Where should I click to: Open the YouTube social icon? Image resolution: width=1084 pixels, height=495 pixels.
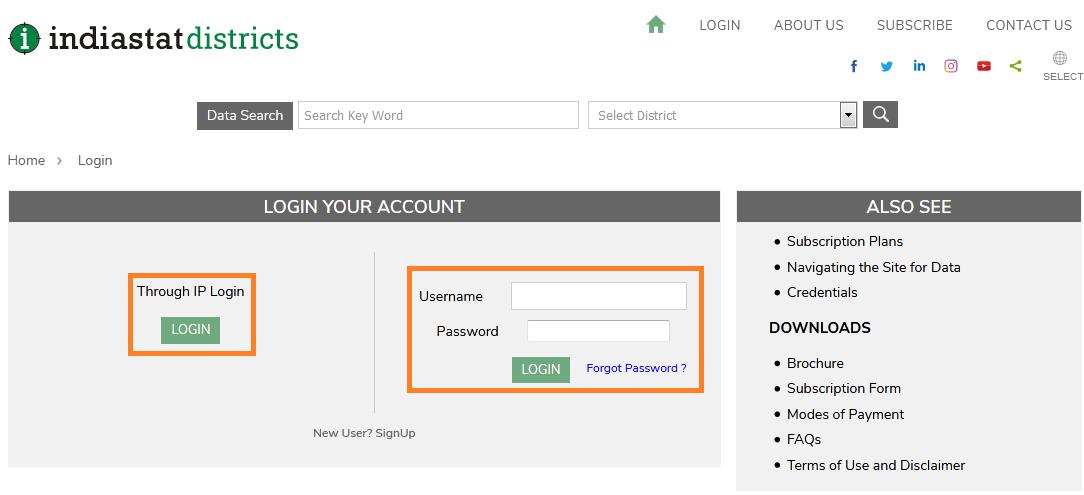click(x=984, y=66)
